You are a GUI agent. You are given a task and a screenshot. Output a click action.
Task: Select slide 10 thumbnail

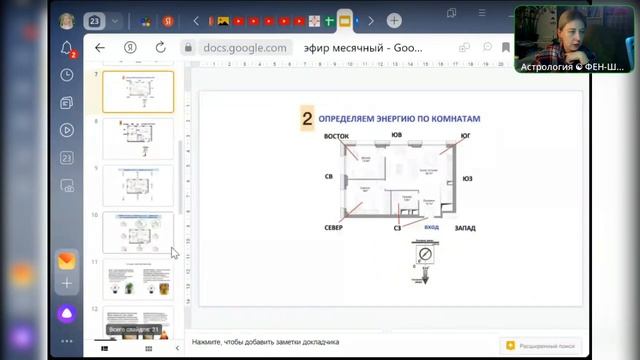click(x=138, y=233)
